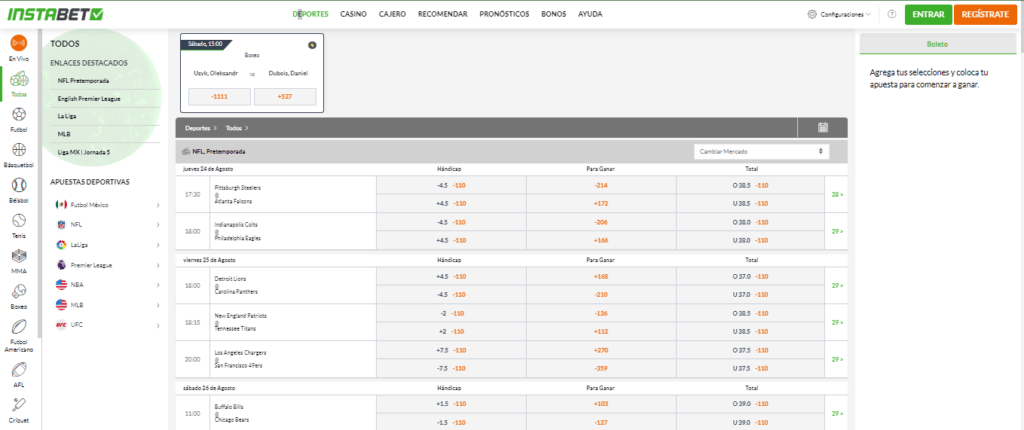Open English Premier League featured link
The height and width of the screenshot is (430, 1024).
tap(89, 99)
